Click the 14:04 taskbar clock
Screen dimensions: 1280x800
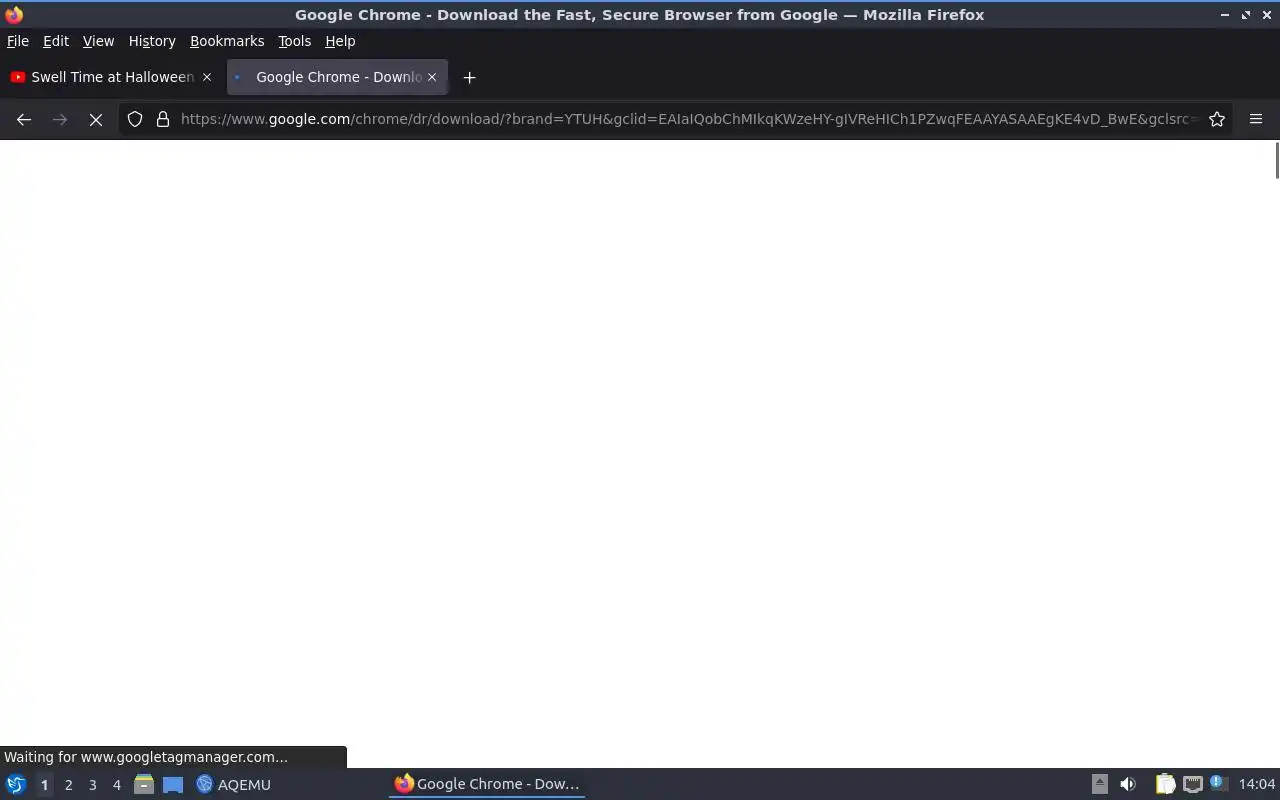pyautogui.click(x=1257, y=784)
